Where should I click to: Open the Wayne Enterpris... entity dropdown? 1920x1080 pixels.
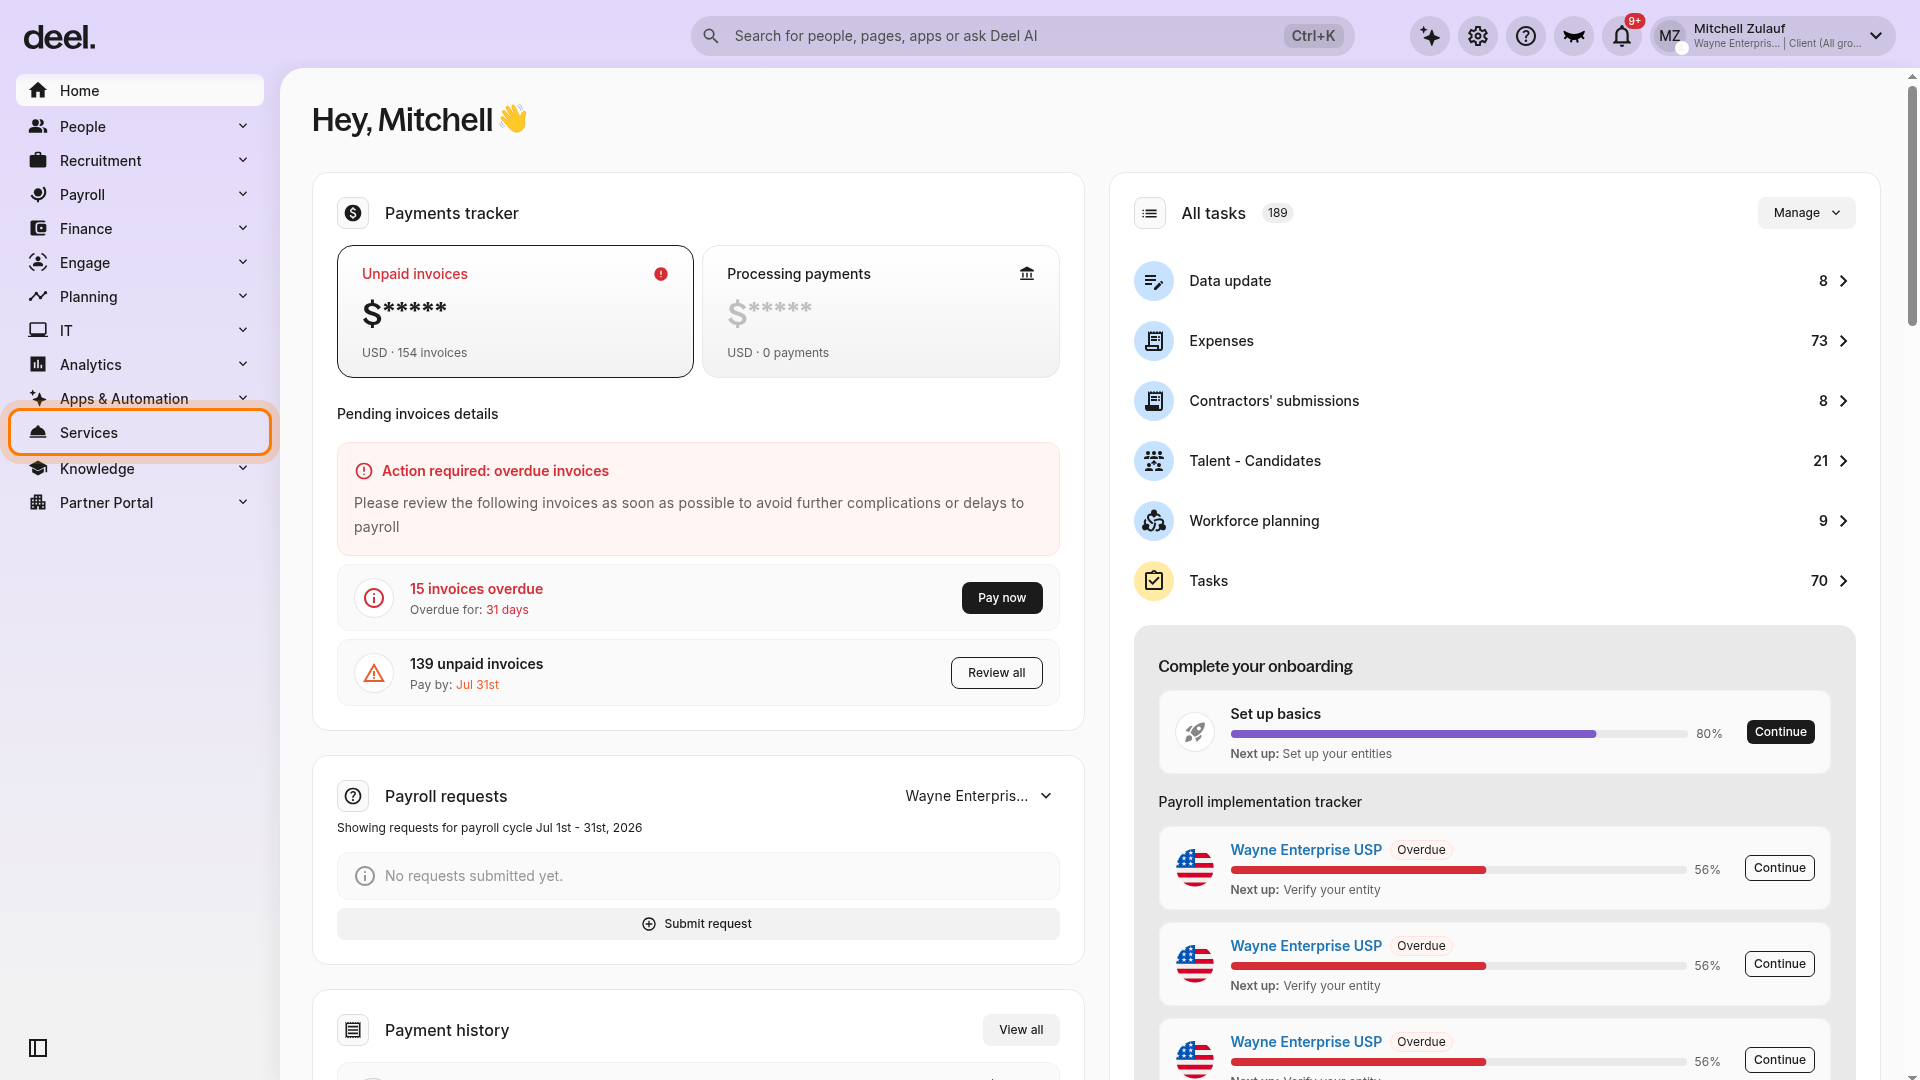(979, 796)
